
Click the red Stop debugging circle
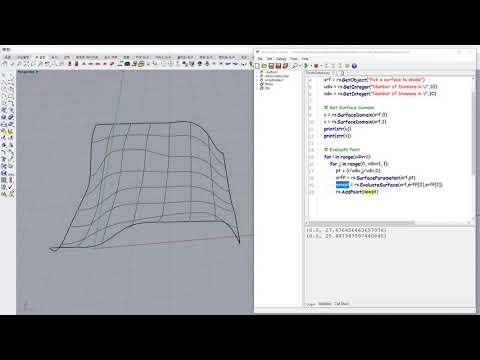point(316,66)
